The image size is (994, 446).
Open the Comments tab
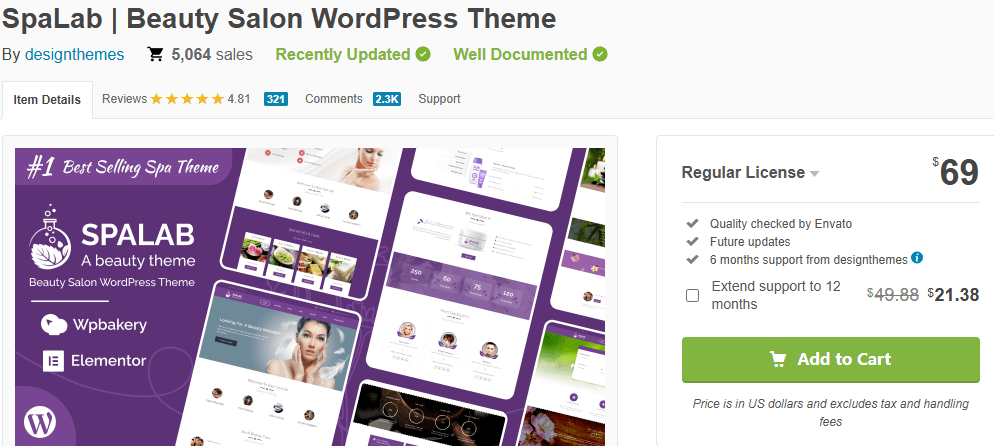point(333,99)
